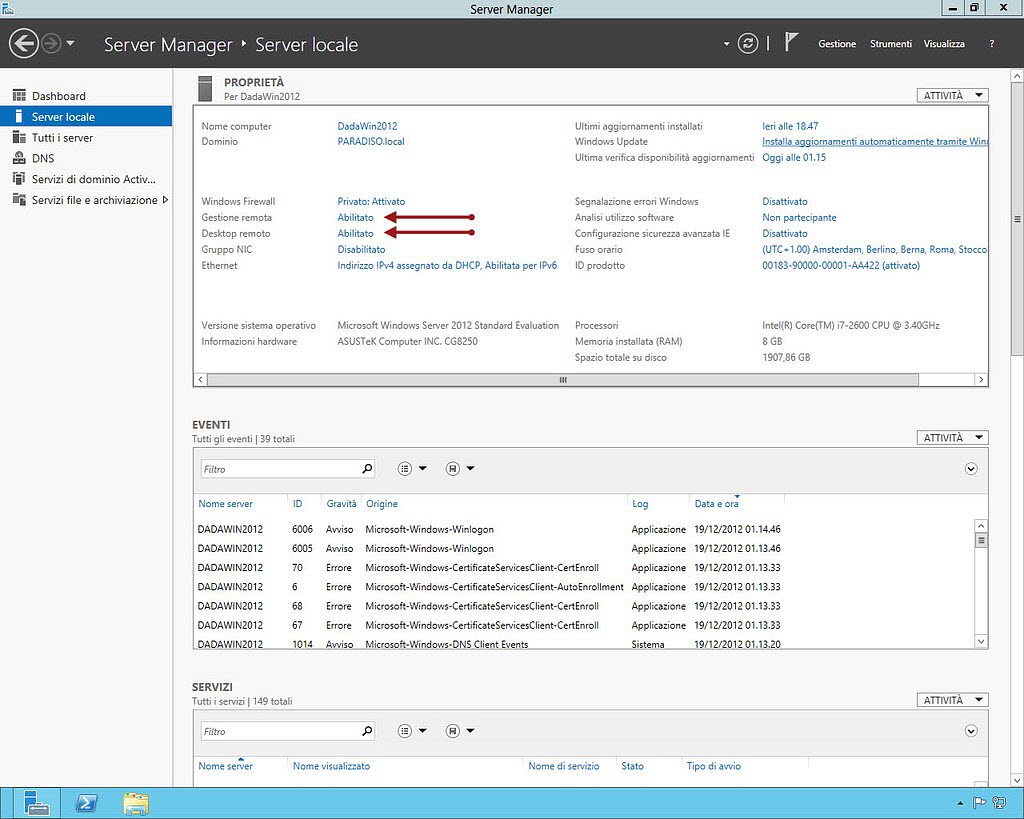Click the Servizi file e archiviazione icon
This screenshot has width=1024, height=819.
(x=20, y=200)
